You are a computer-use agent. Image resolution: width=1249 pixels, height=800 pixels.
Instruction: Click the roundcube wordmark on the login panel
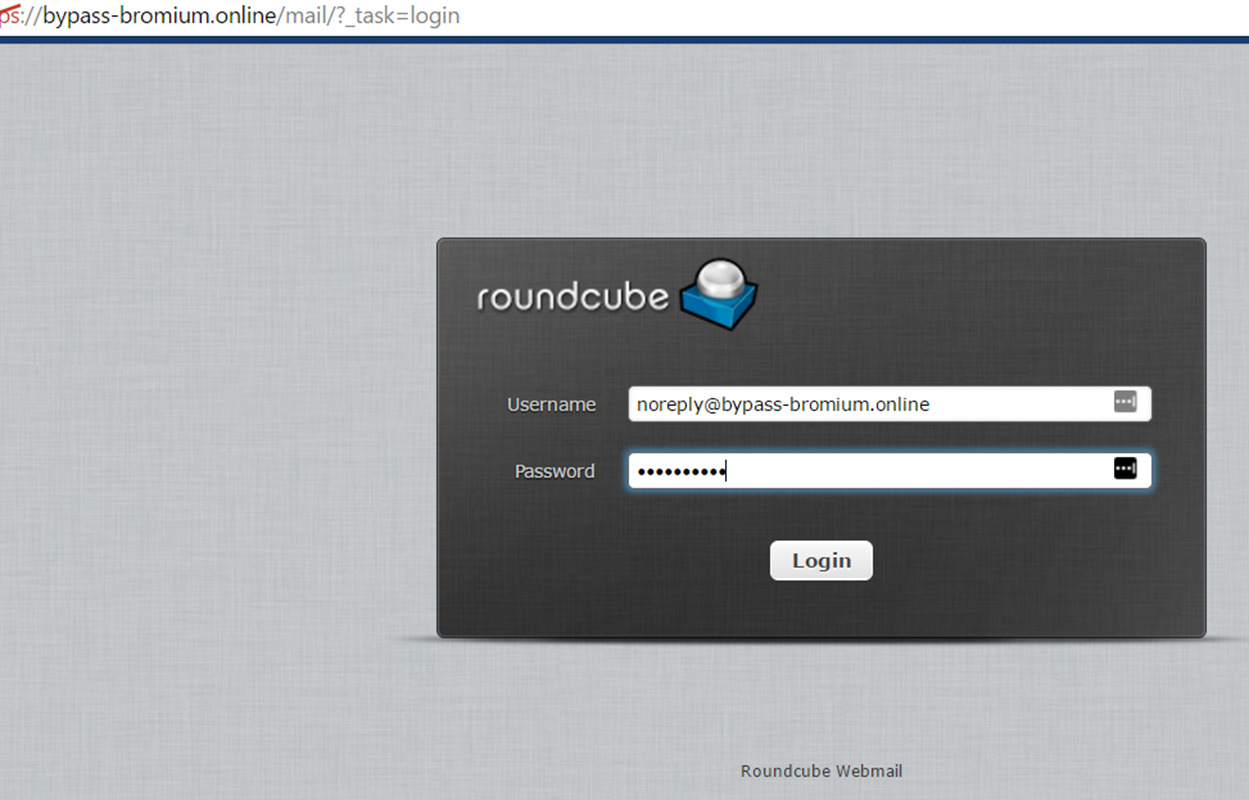coord(572,296)
